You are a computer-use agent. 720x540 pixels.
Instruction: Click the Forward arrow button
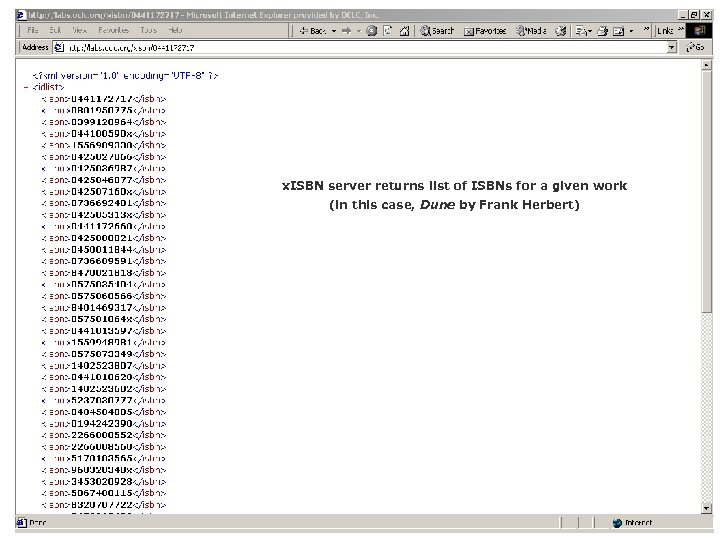[347, 31]
